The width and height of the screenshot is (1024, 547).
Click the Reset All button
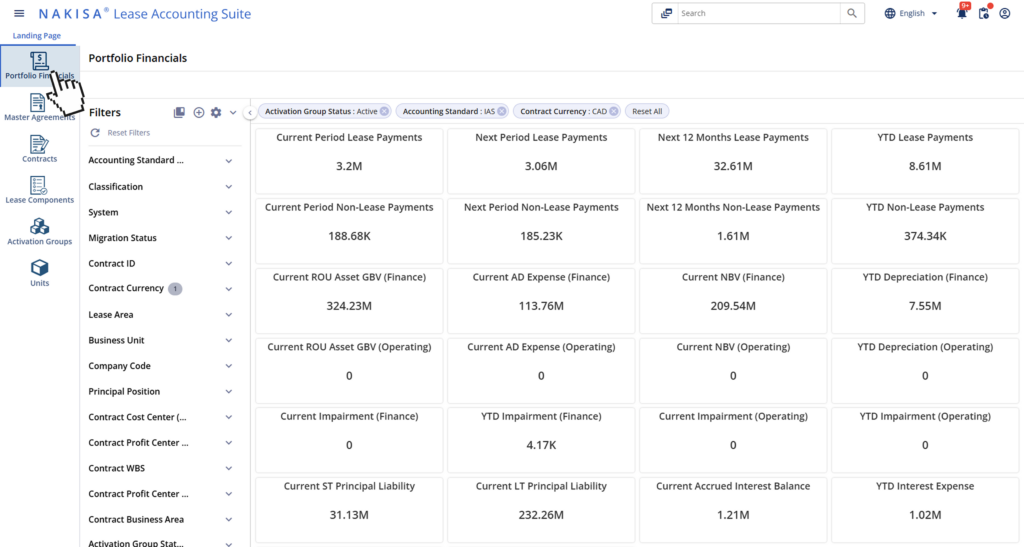coord(647,111)
